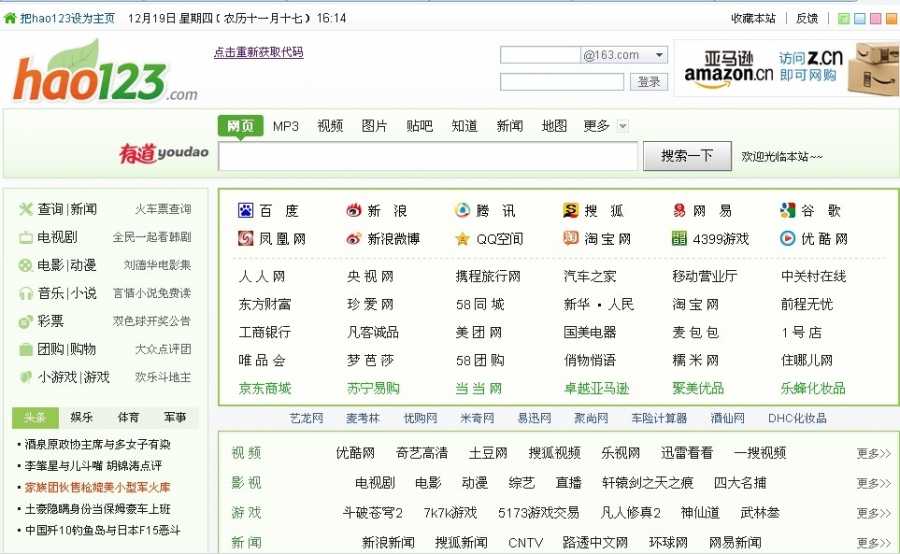Screen dimensions: 900x554
Task: Click the 反馈 feedback link
Action: pos(806,18)
